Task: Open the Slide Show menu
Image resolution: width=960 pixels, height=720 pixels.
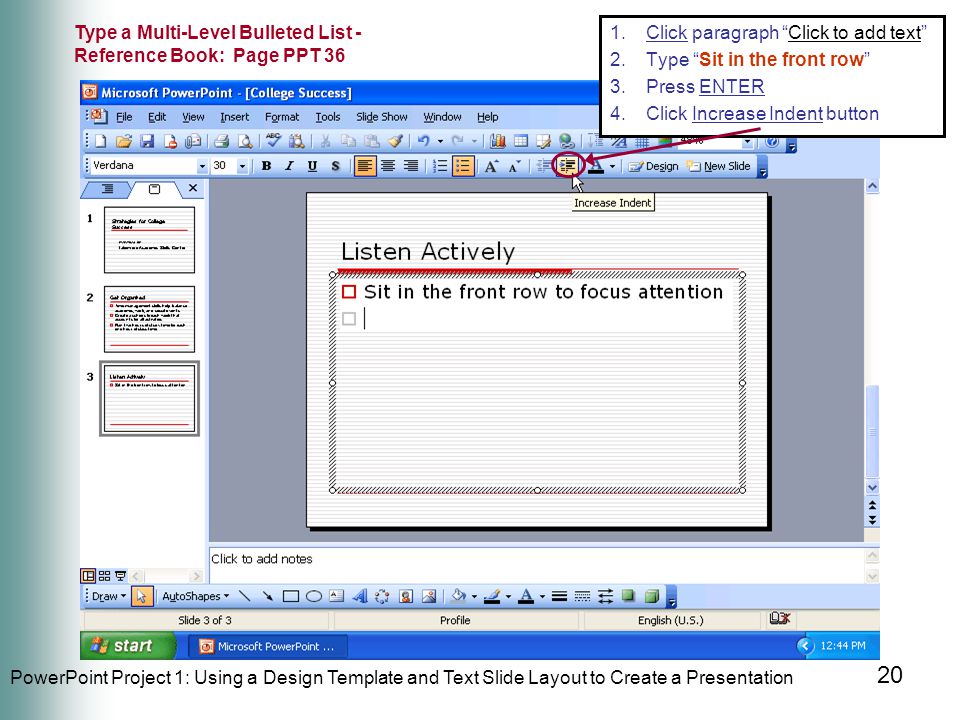Action: point(381,117)
